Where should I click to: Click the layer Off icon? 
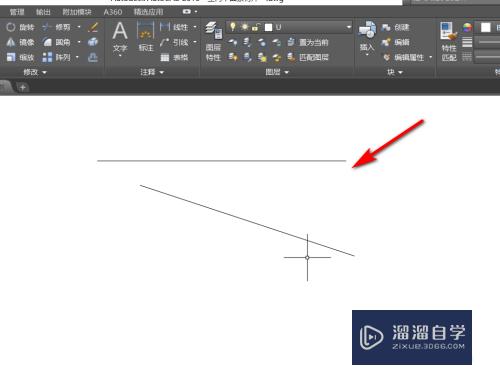tap(233, 42)
